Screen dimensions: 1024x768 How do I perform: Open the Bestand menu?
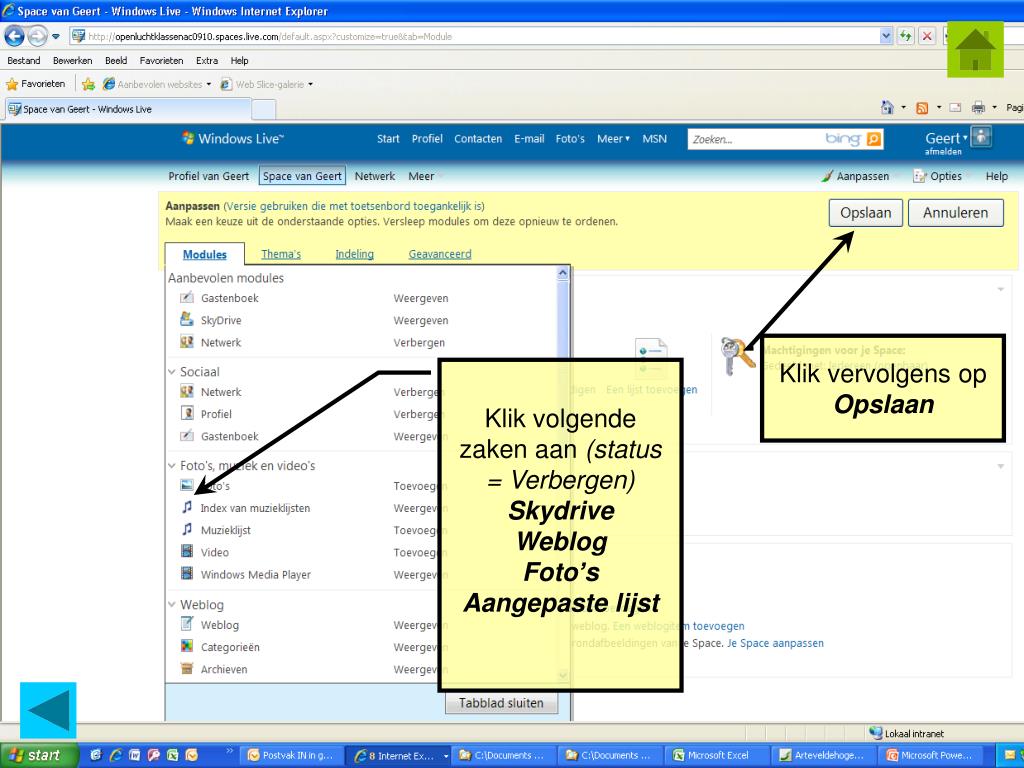[24, 60]
